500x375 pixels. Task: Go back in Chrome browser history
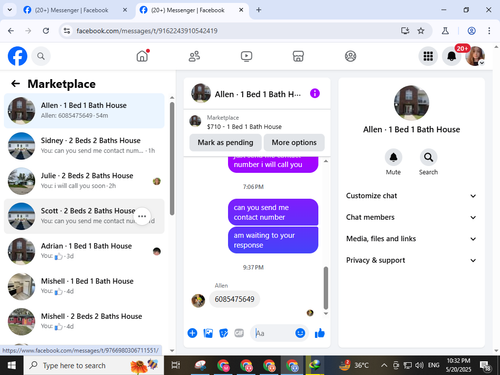click(11, 31)
